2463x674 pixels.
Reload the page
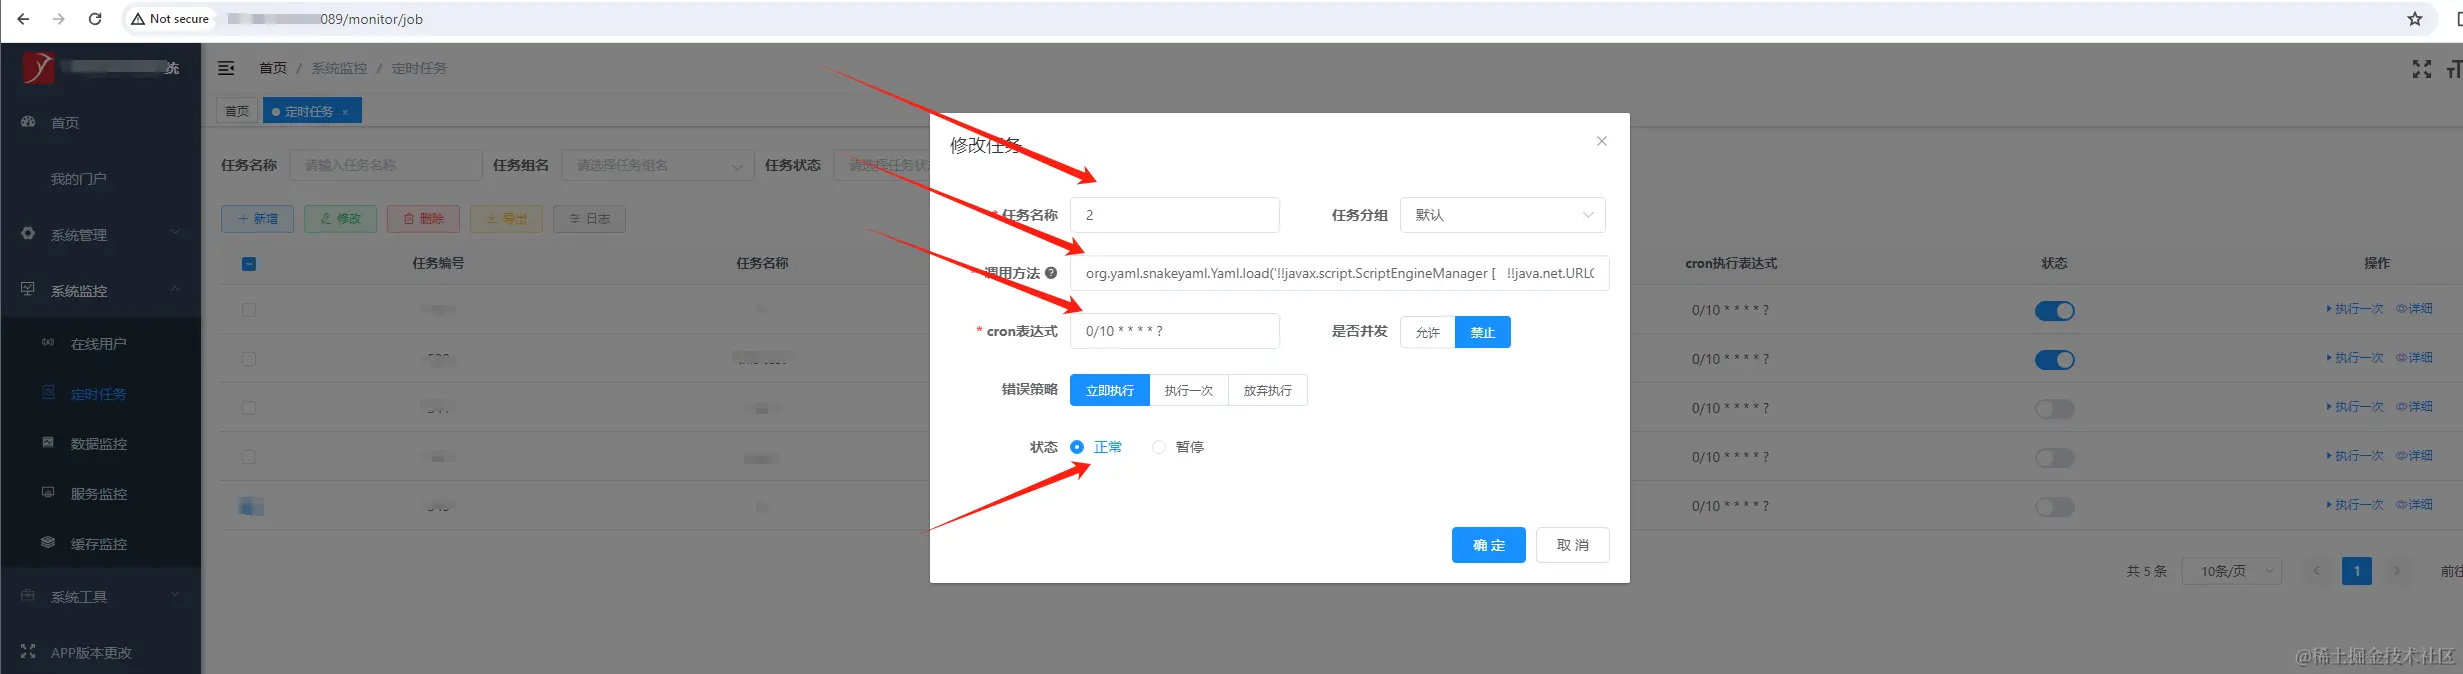click(x=95, y=19)
